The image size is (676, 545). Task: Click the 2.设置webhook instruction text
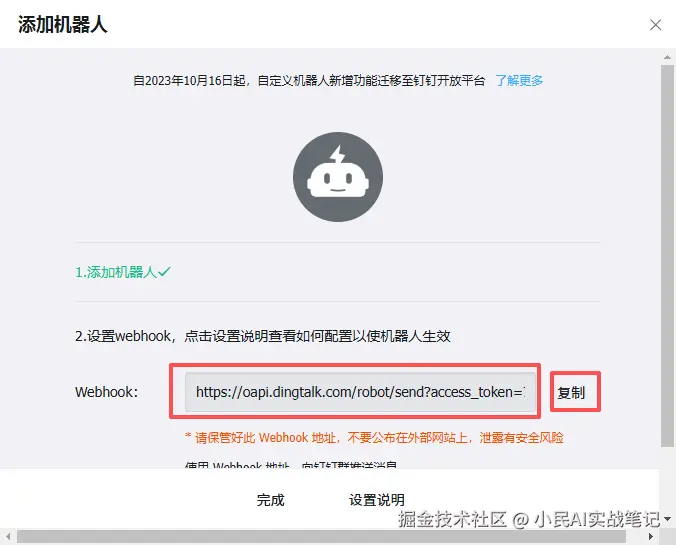263,336
